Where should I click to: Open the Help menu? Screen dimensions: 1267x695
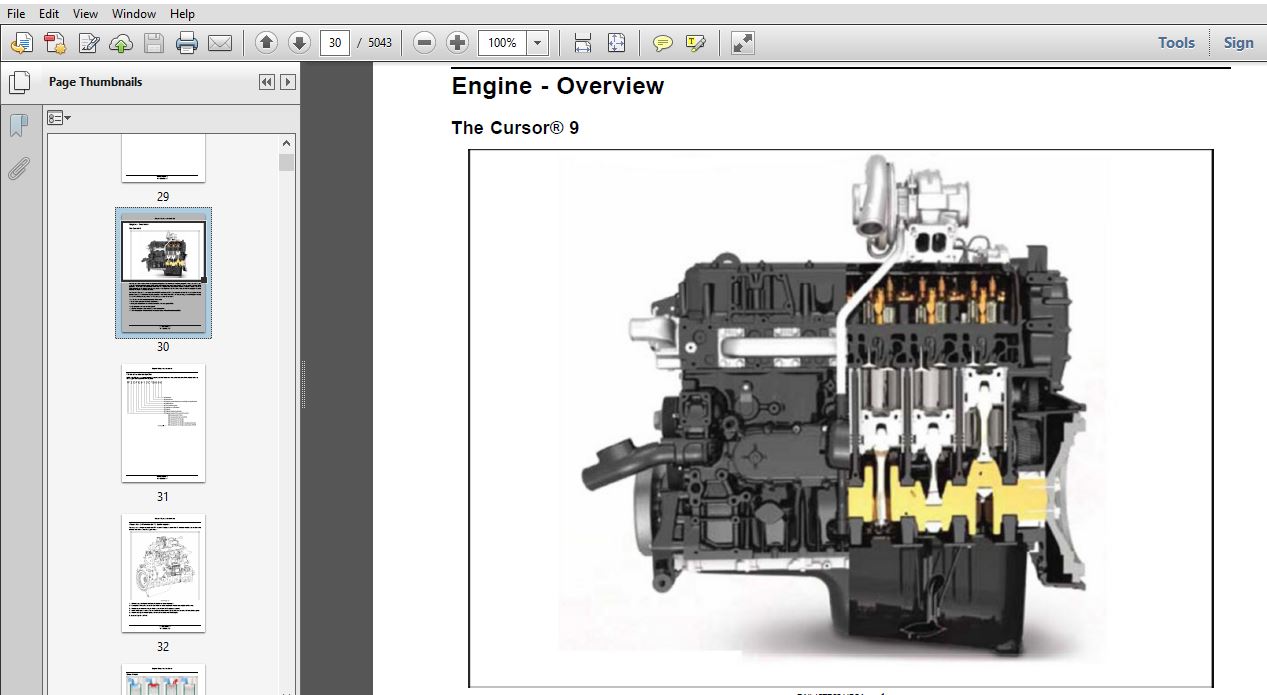point(182,14)
